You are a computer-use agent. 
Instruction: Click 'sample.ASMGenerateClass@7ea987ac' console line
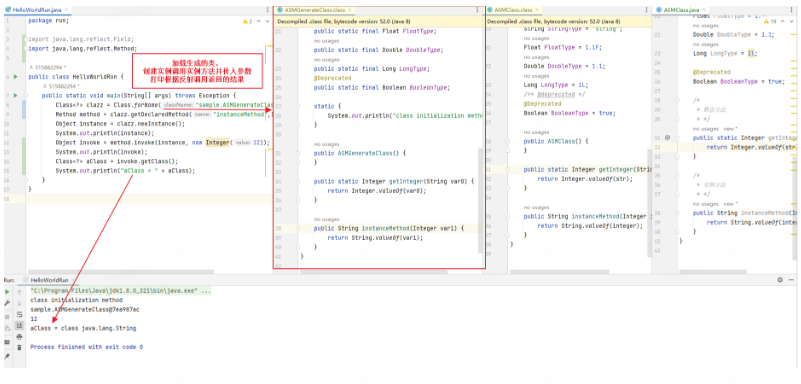coord(85,309)
